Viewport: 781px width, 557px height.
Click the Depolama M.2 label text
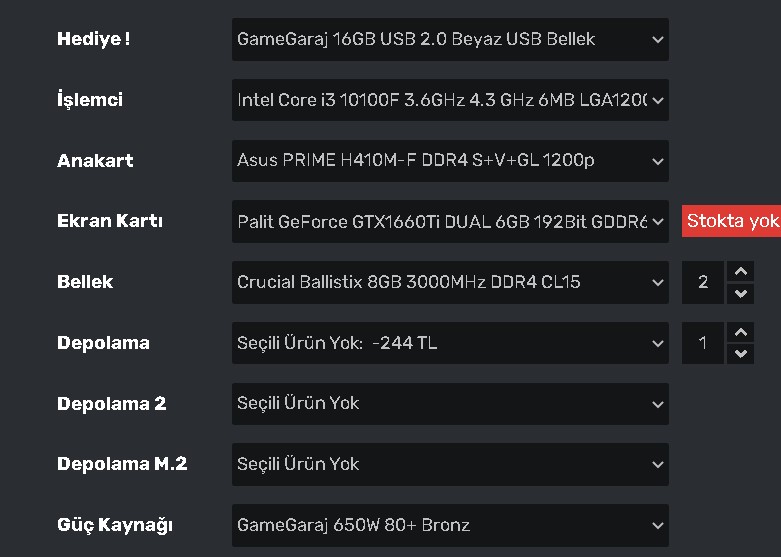122,464
